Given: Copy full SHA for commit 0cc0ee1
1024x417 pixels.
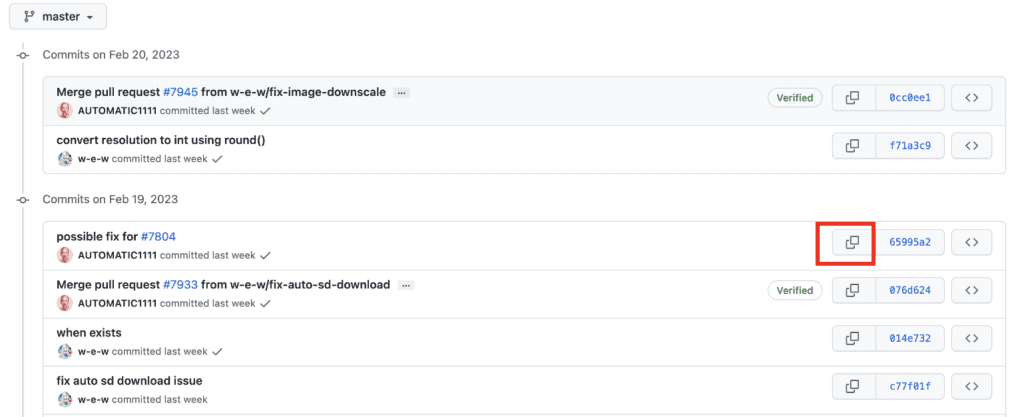Looking at the screenshot, I should [x=853, y=98].
